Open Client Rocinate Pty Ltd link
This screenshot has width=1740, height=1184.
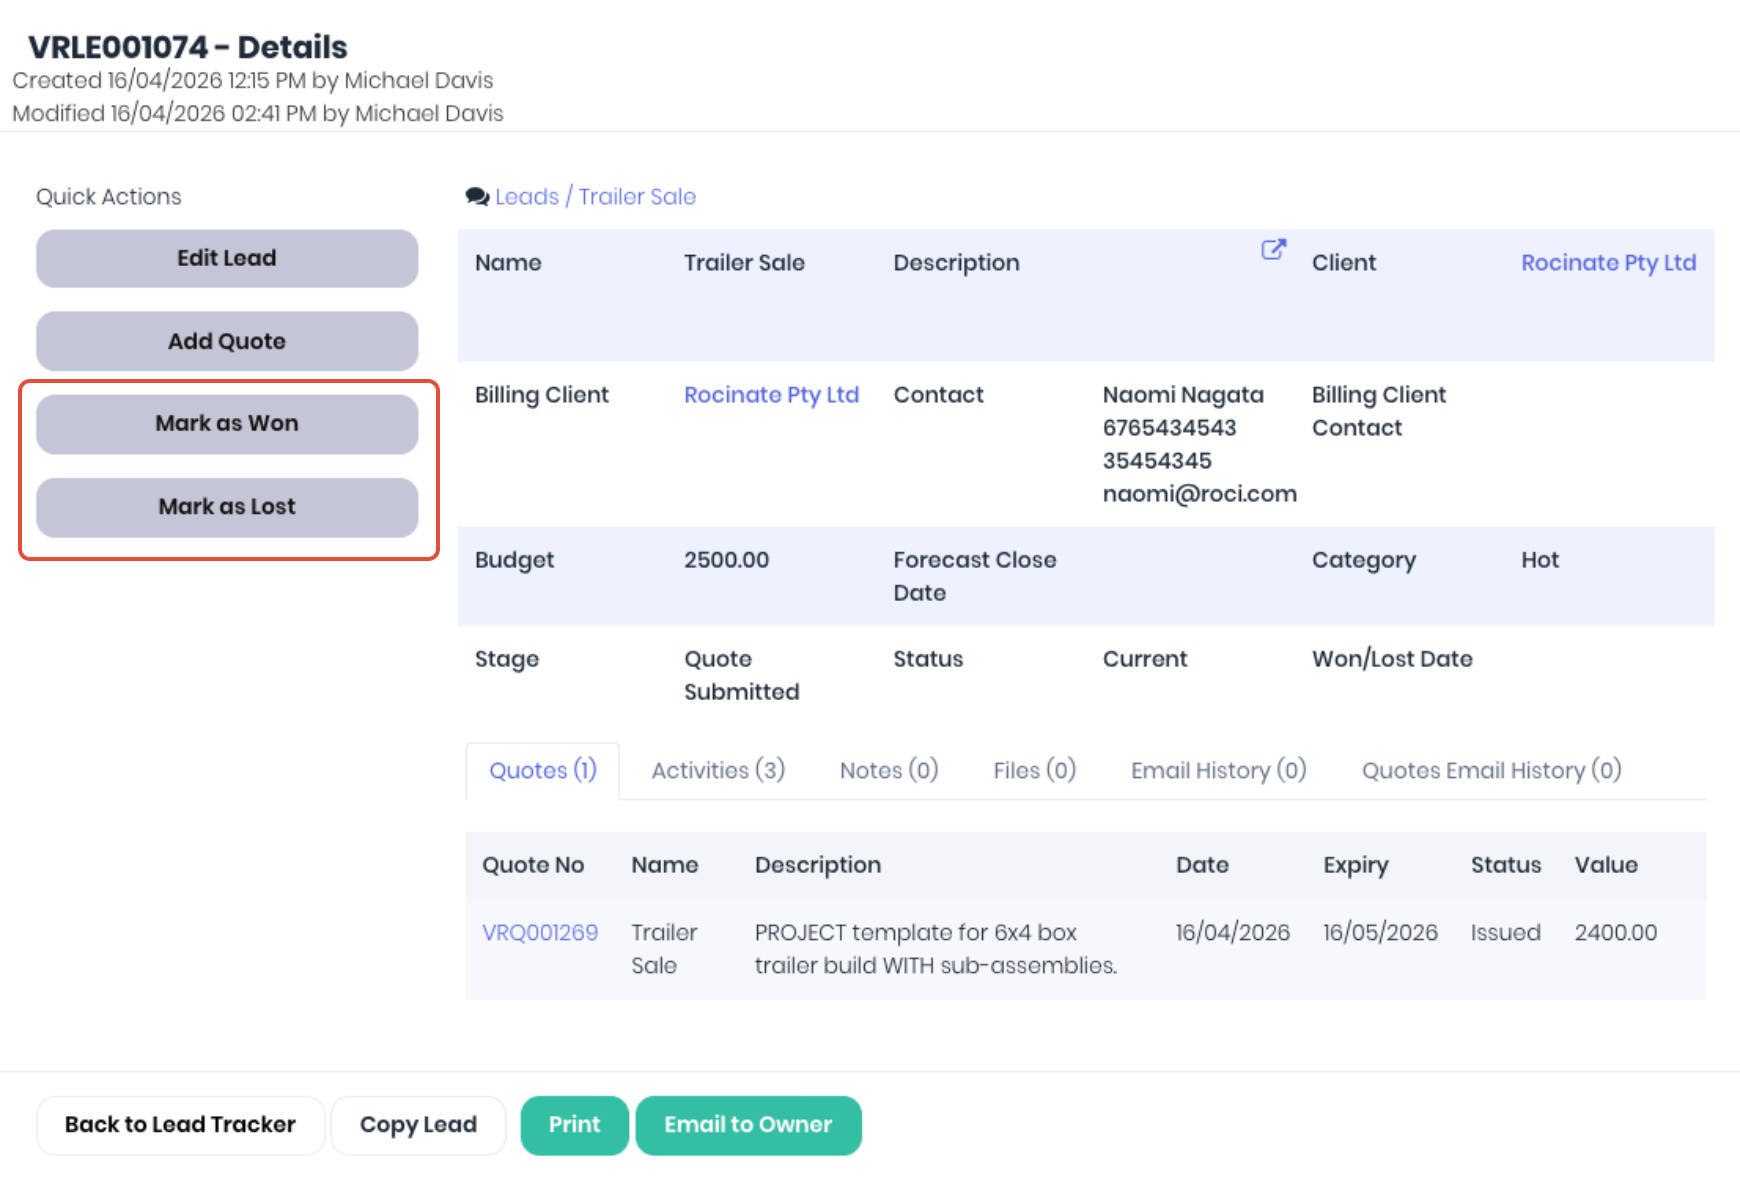click(x=1608, y=263)
